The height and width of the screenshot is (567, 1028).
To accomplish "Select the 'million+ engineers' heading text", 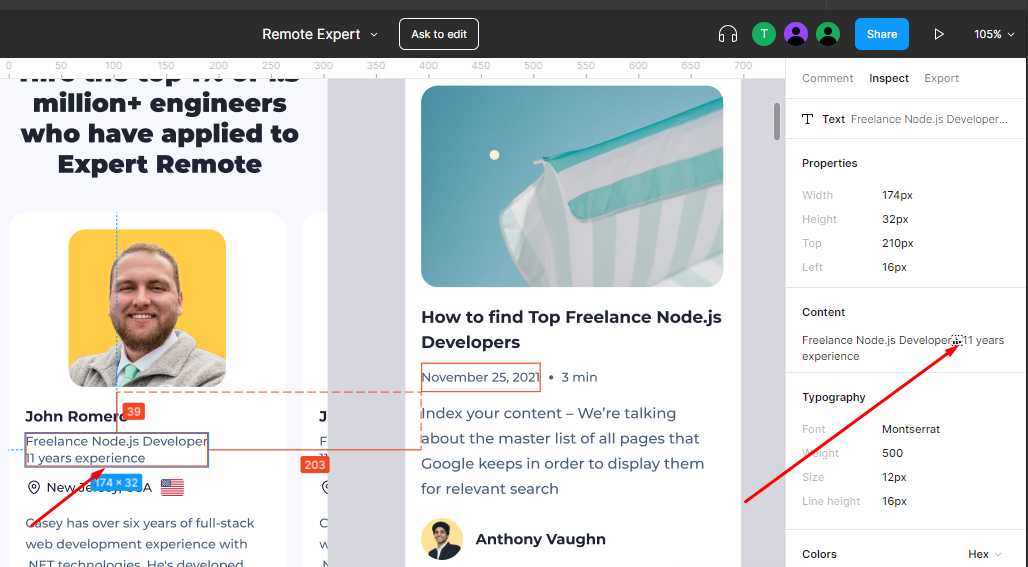I will [x=159, y=103].
